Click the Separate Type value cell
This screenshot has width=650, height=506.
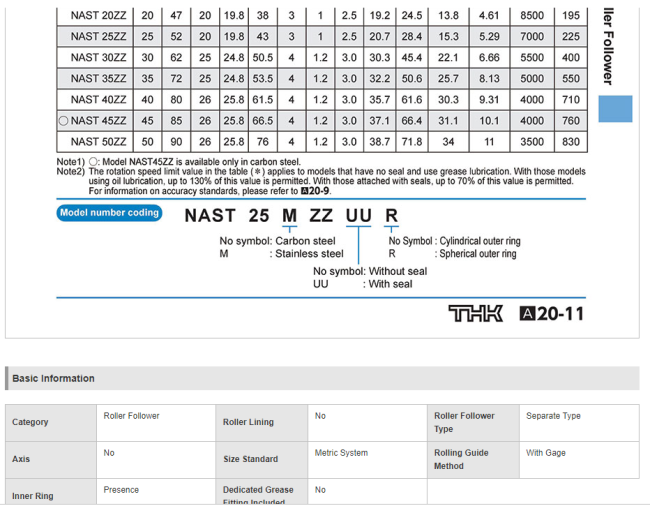pyautogui.click(x=553, y=416)
